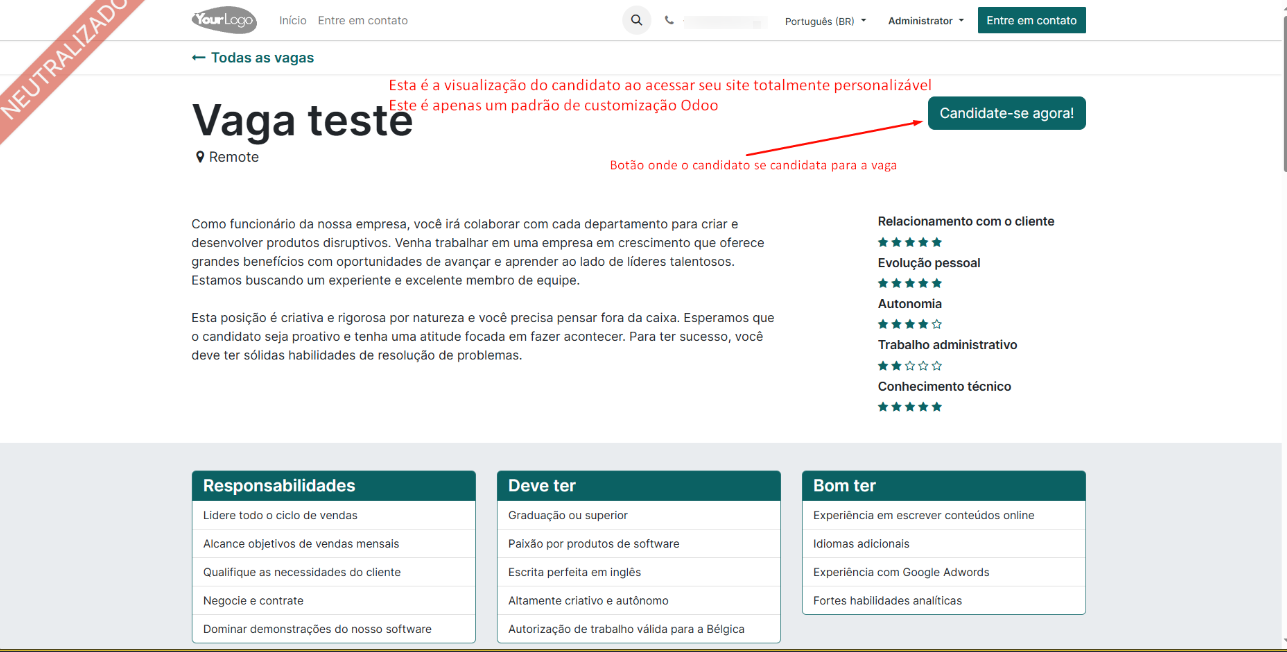The width and height of the screenshot is (1287, 652).
Task: Select Qualifique as necessidades do cliente
Action: point(334,572)
